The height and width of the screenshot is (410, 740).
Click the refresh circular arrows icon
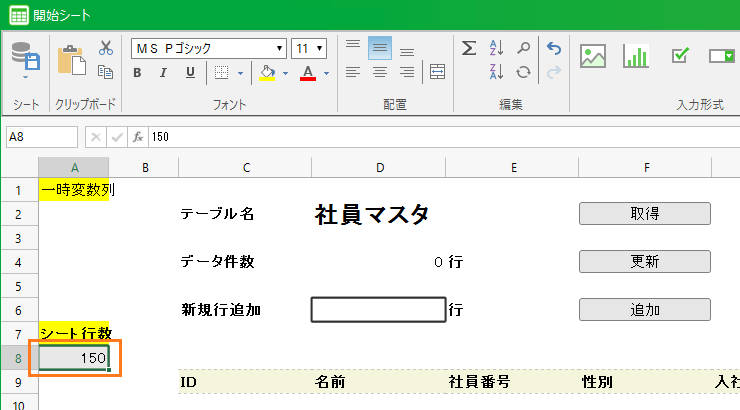click(x=523, y=72)
